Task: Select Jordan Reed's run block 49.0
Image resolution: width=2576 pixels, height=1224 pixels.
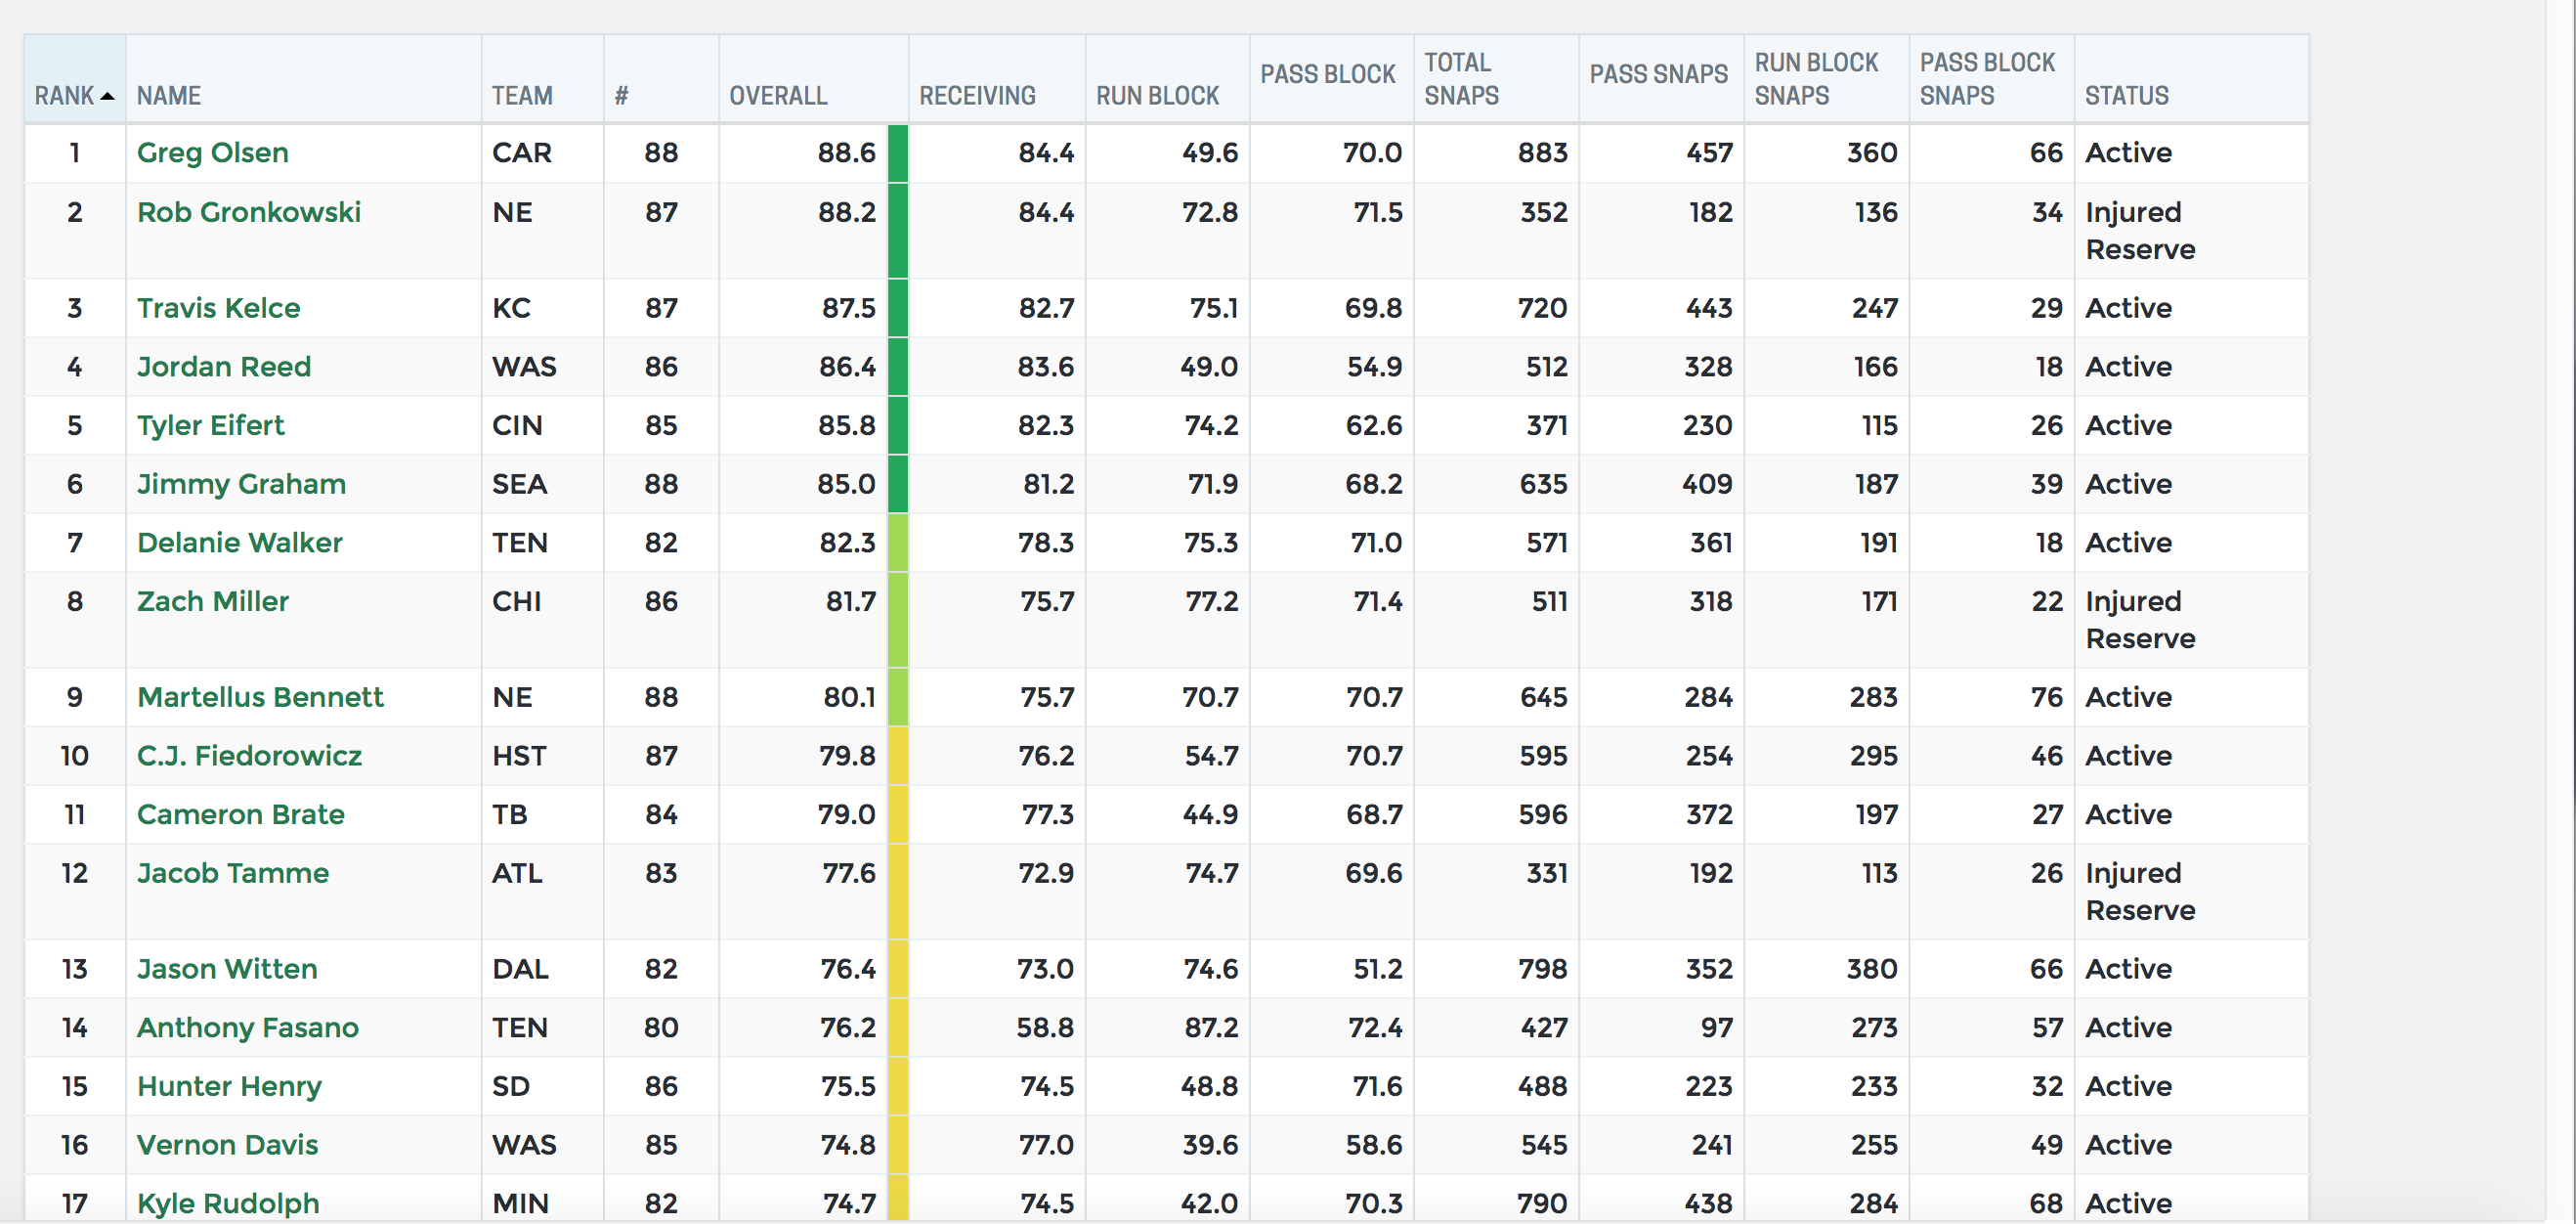Action: (1208, 367)
